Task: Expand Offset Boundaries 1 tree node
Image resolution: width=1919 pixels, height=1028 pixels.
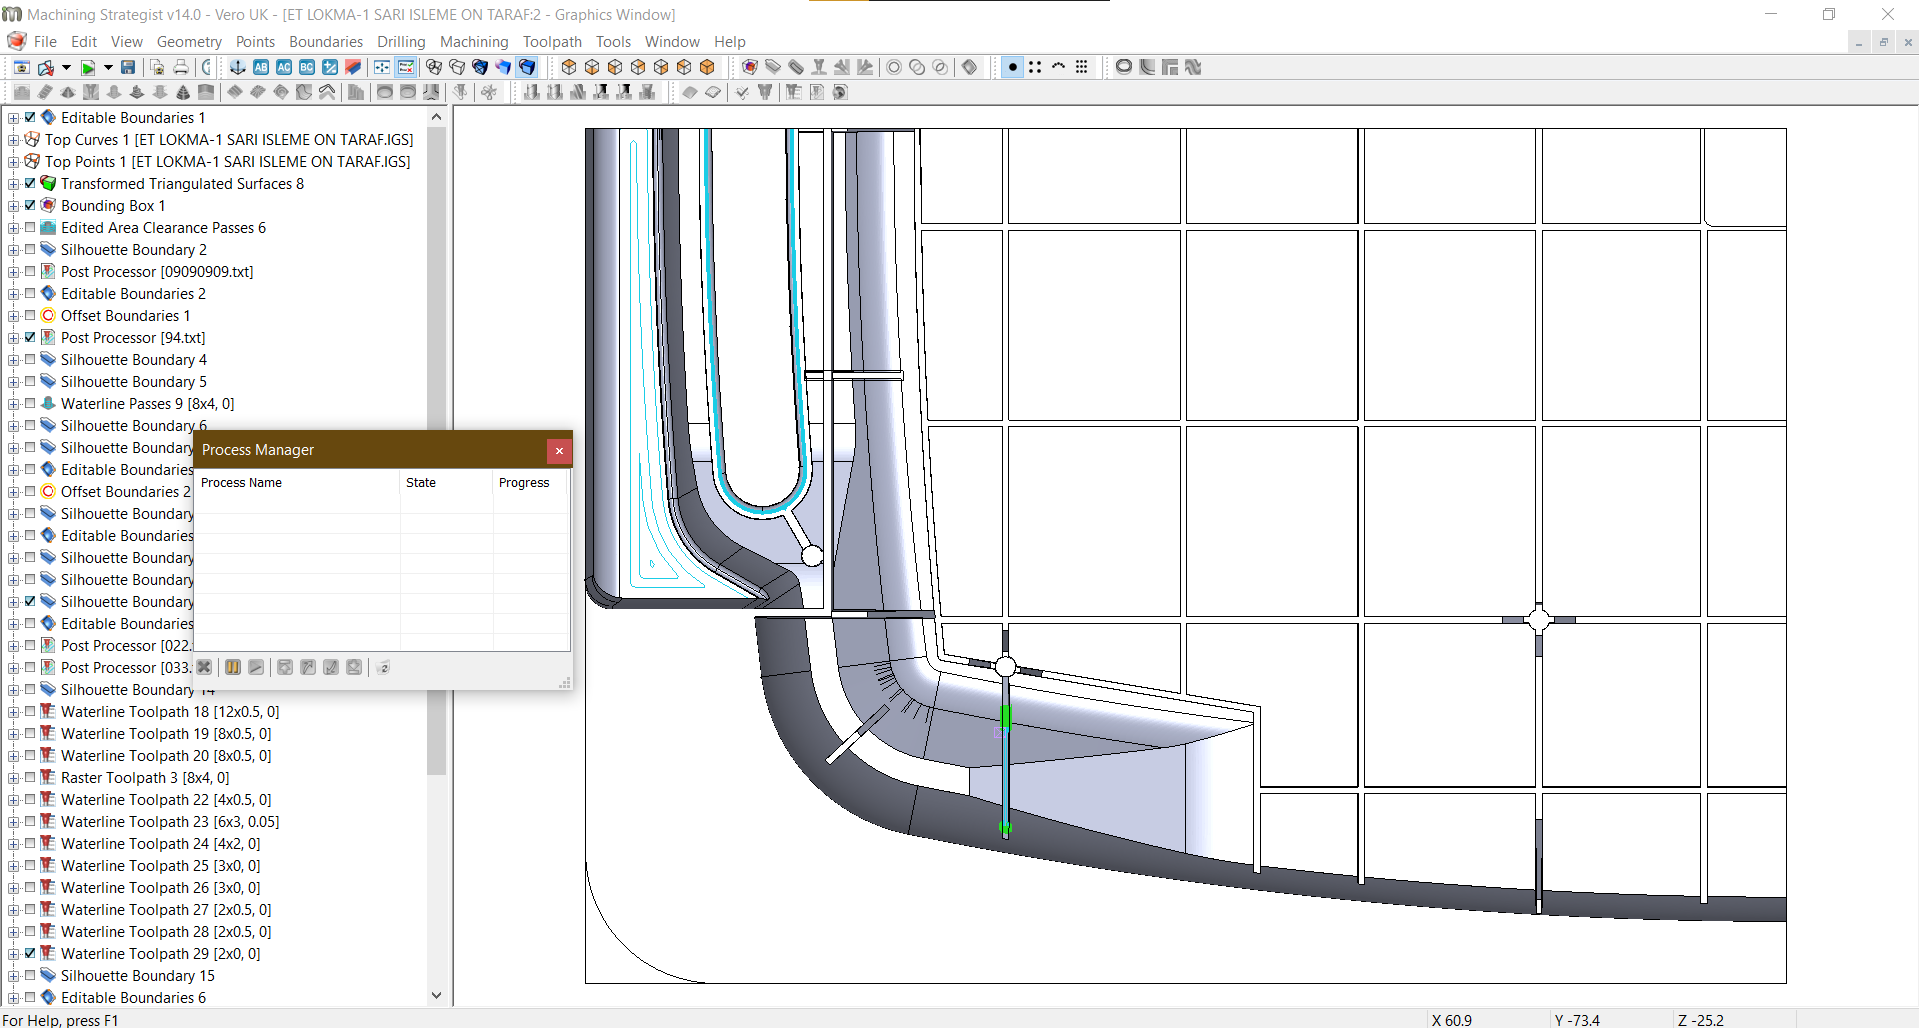Action: (x=14, y=316)
